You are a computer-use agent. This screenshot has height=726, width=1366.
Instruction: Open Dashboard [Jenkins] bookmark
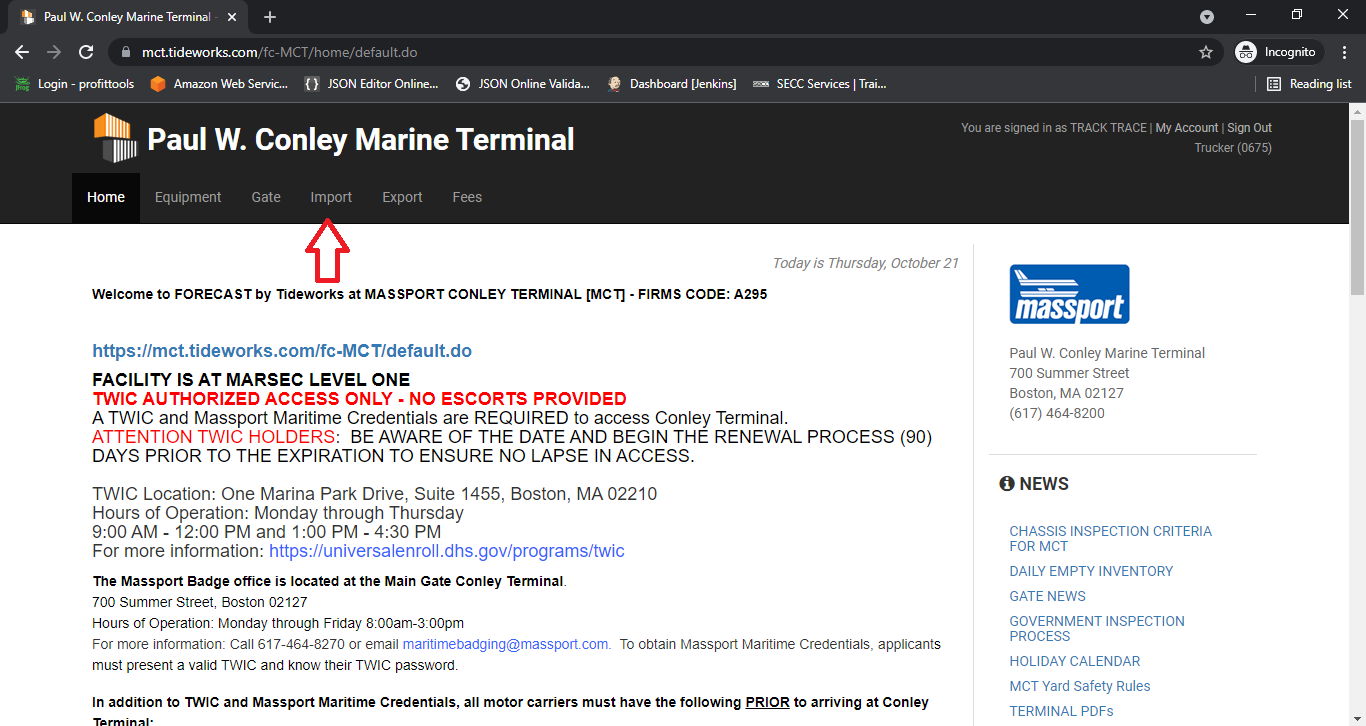tap(671, 84)
